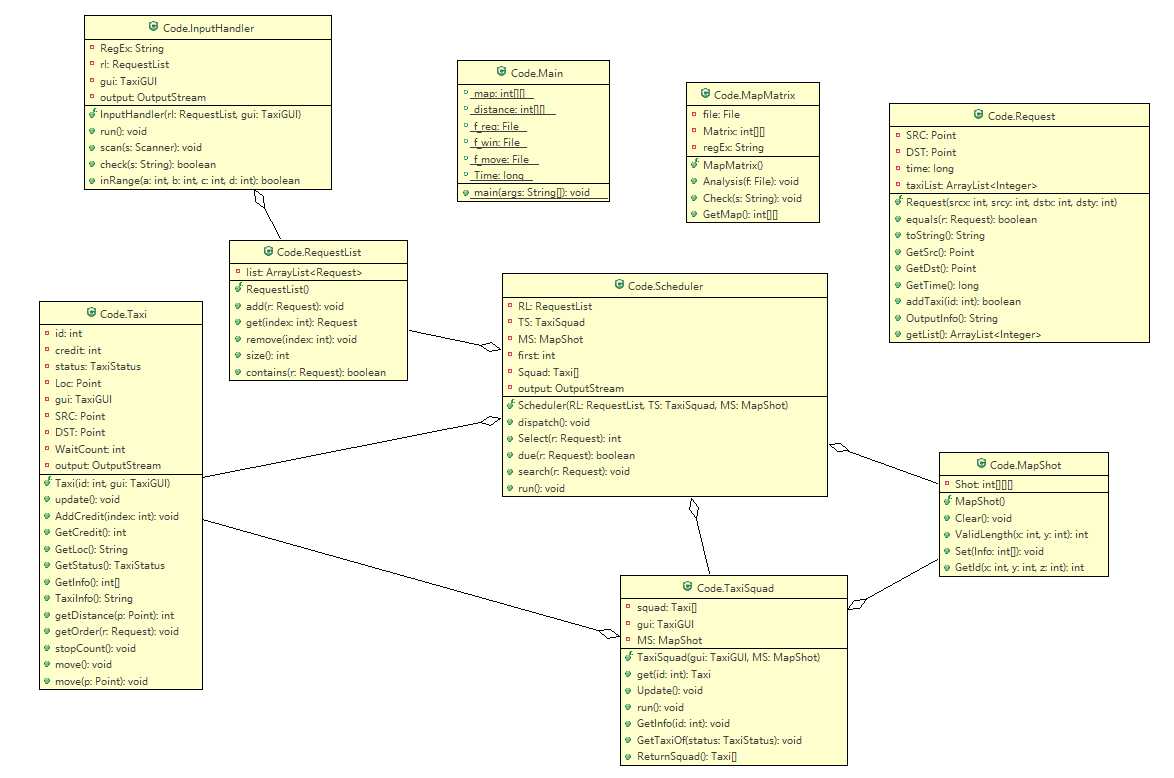Select the addTaxi(id: int): boolean method
Viewport: 1174px width, 778px height.
pos(963,301)
